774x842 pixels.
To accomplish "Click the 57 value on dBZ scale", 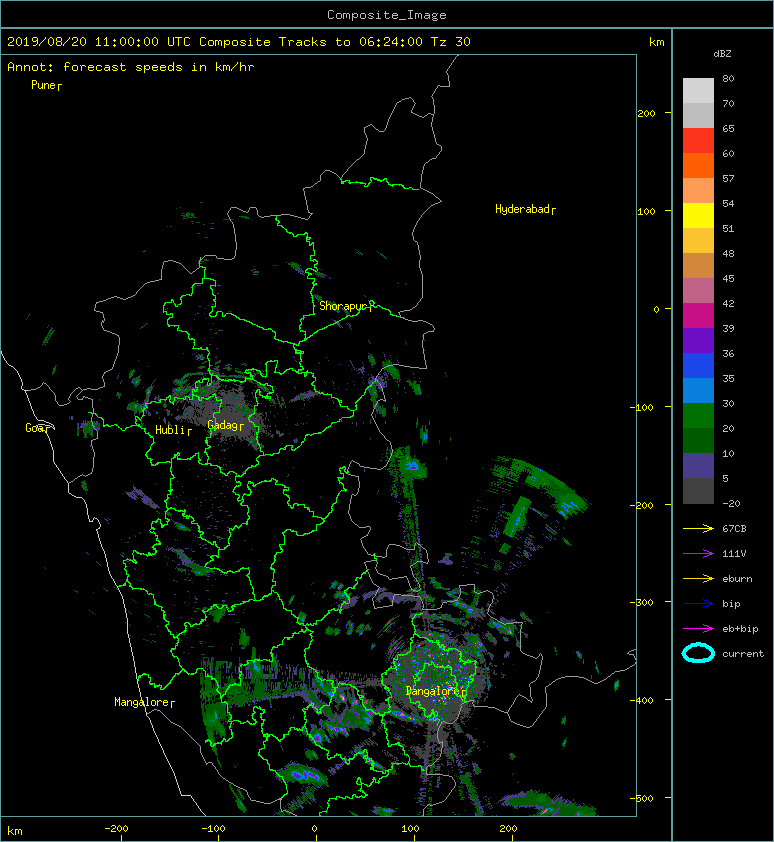I will click(728, 178).
